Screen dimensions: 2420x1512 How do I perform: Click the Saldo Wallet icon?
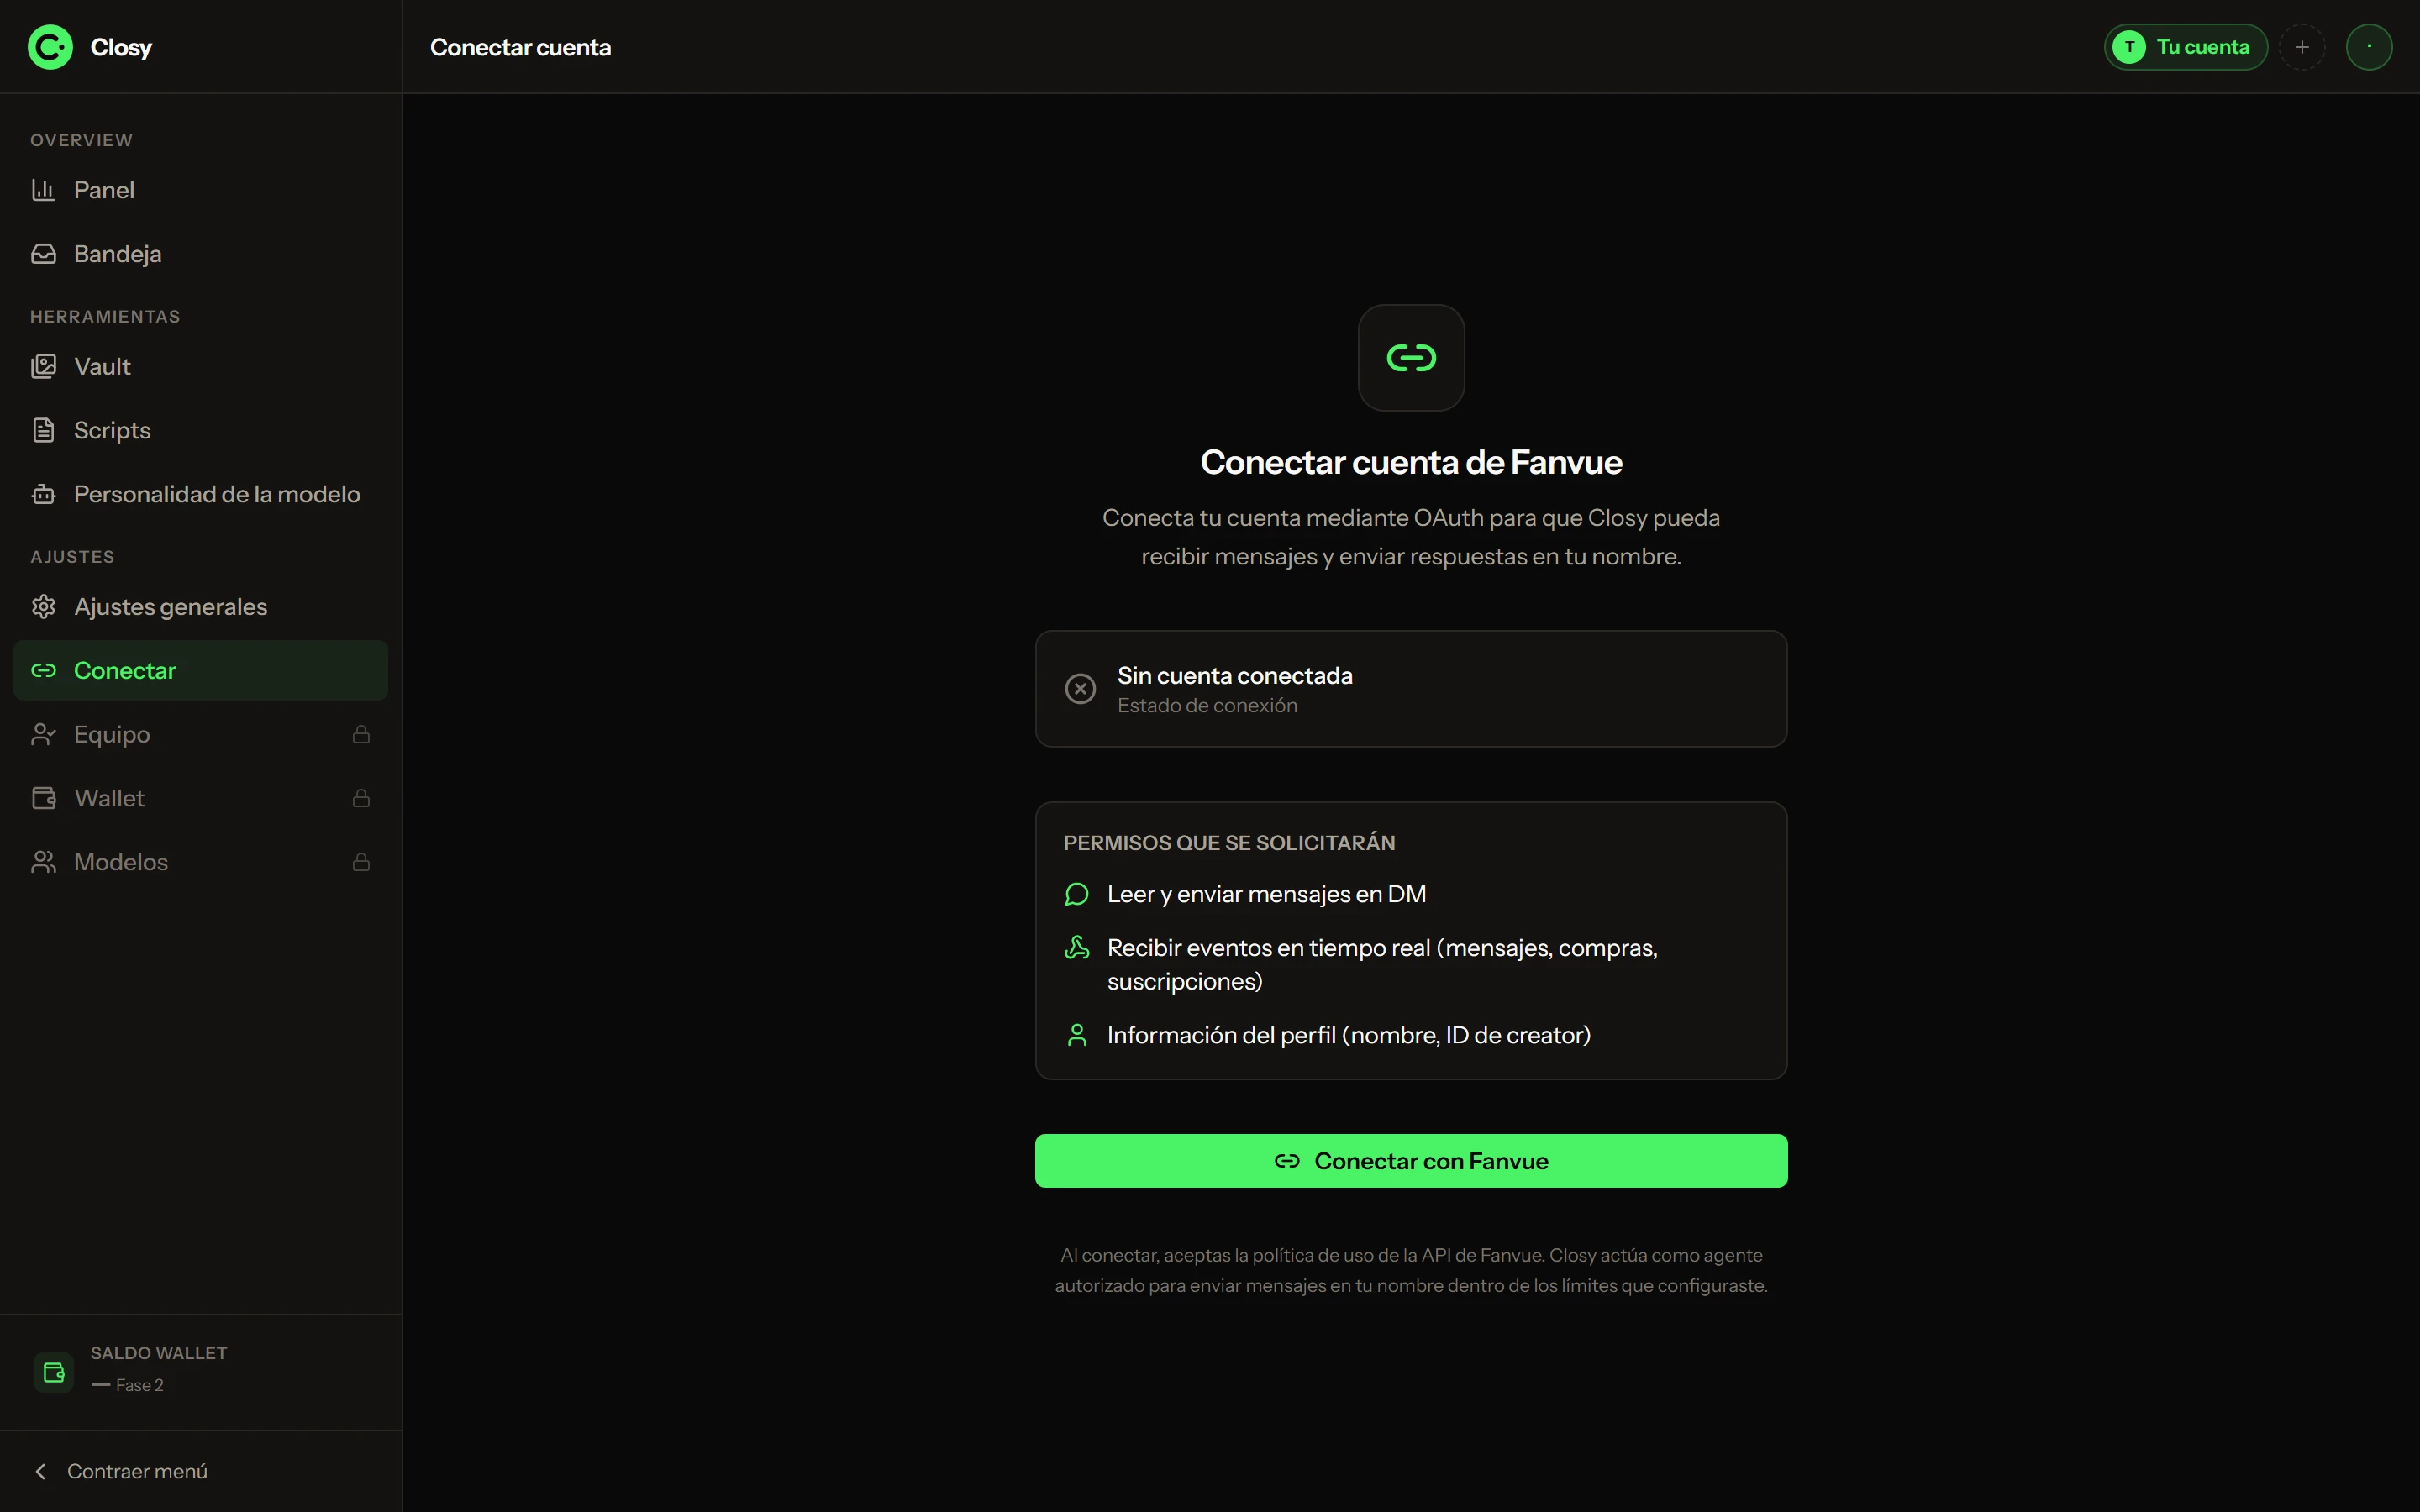point(54,1372)
